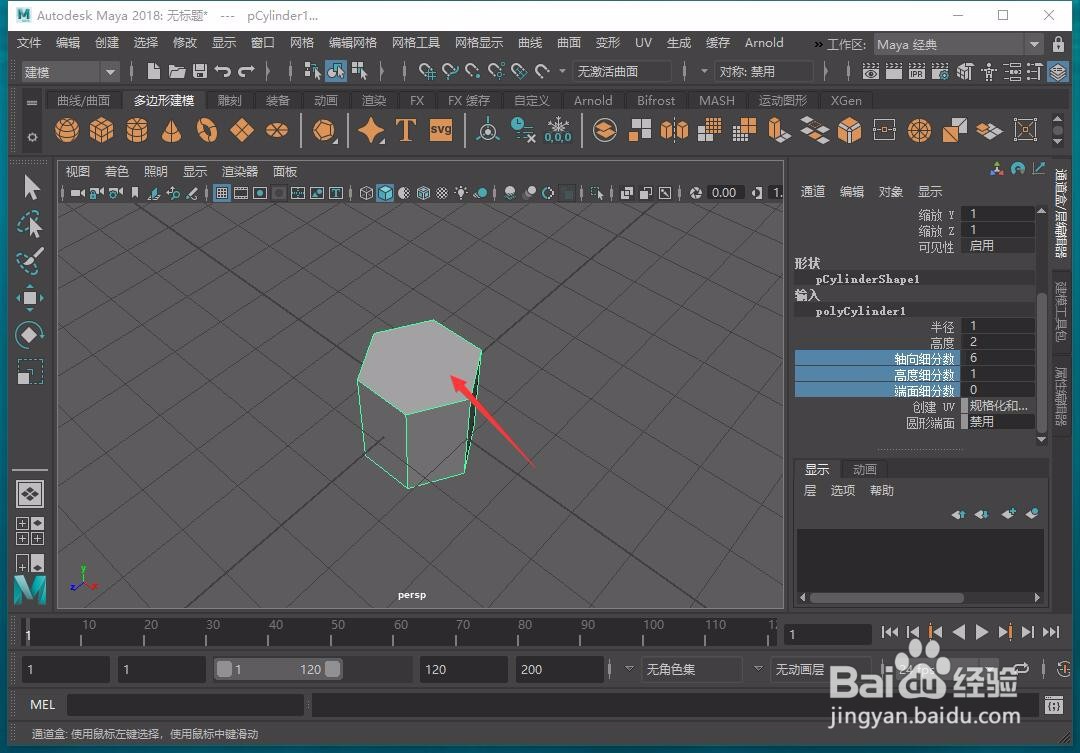Toggle select by object type mode
Image resolution: width=1080 pixels, height=753 pixels.
(336, 71)
